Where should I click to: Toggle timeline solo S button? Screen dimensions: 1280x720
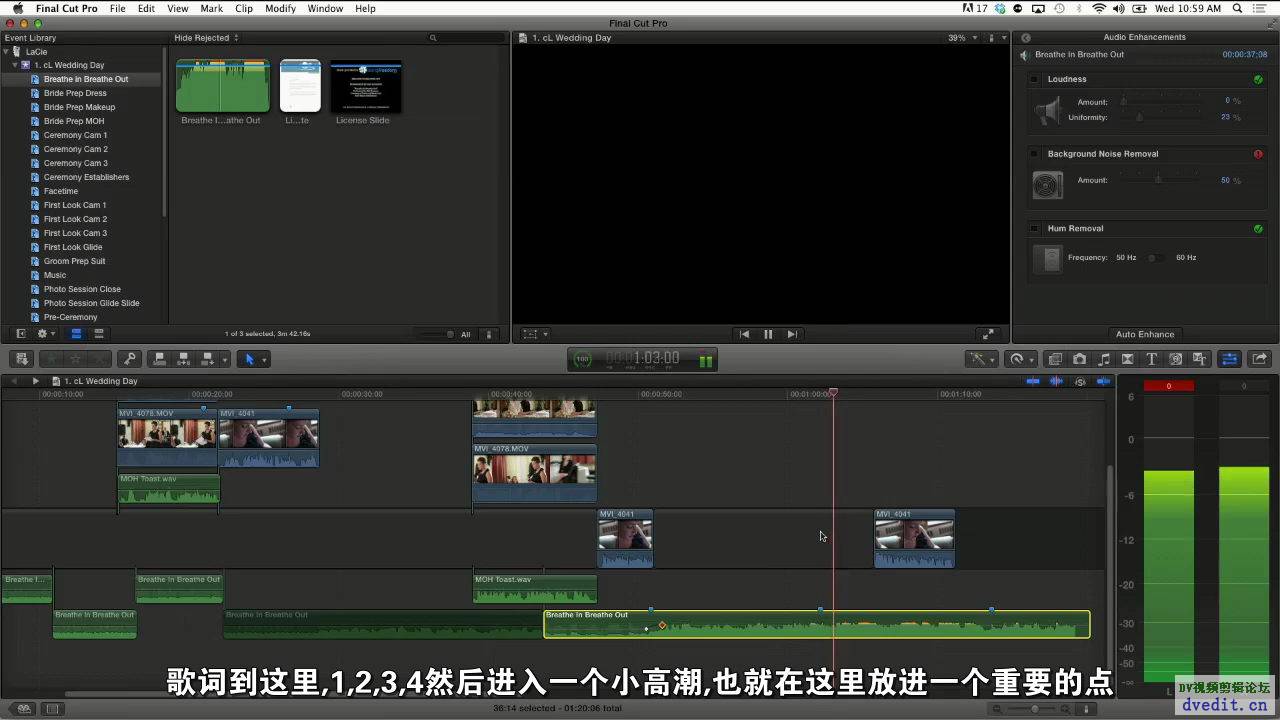(x=1080, y=381)
